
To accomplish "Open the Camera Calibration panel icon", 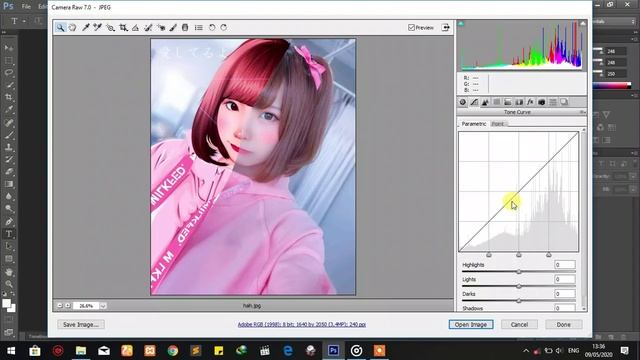I will click(x=542, y=102).
